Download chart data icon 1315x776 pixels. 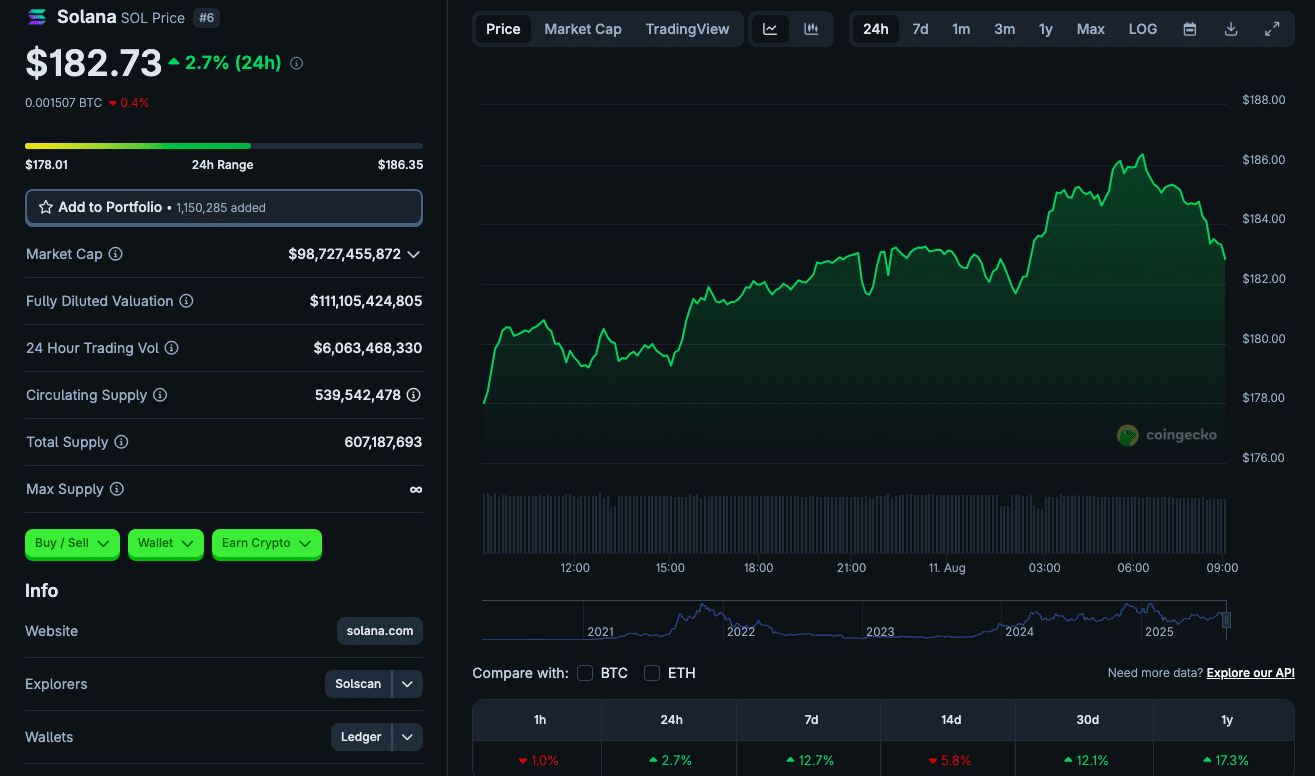pyautogui.click(x=1231, y=29)
